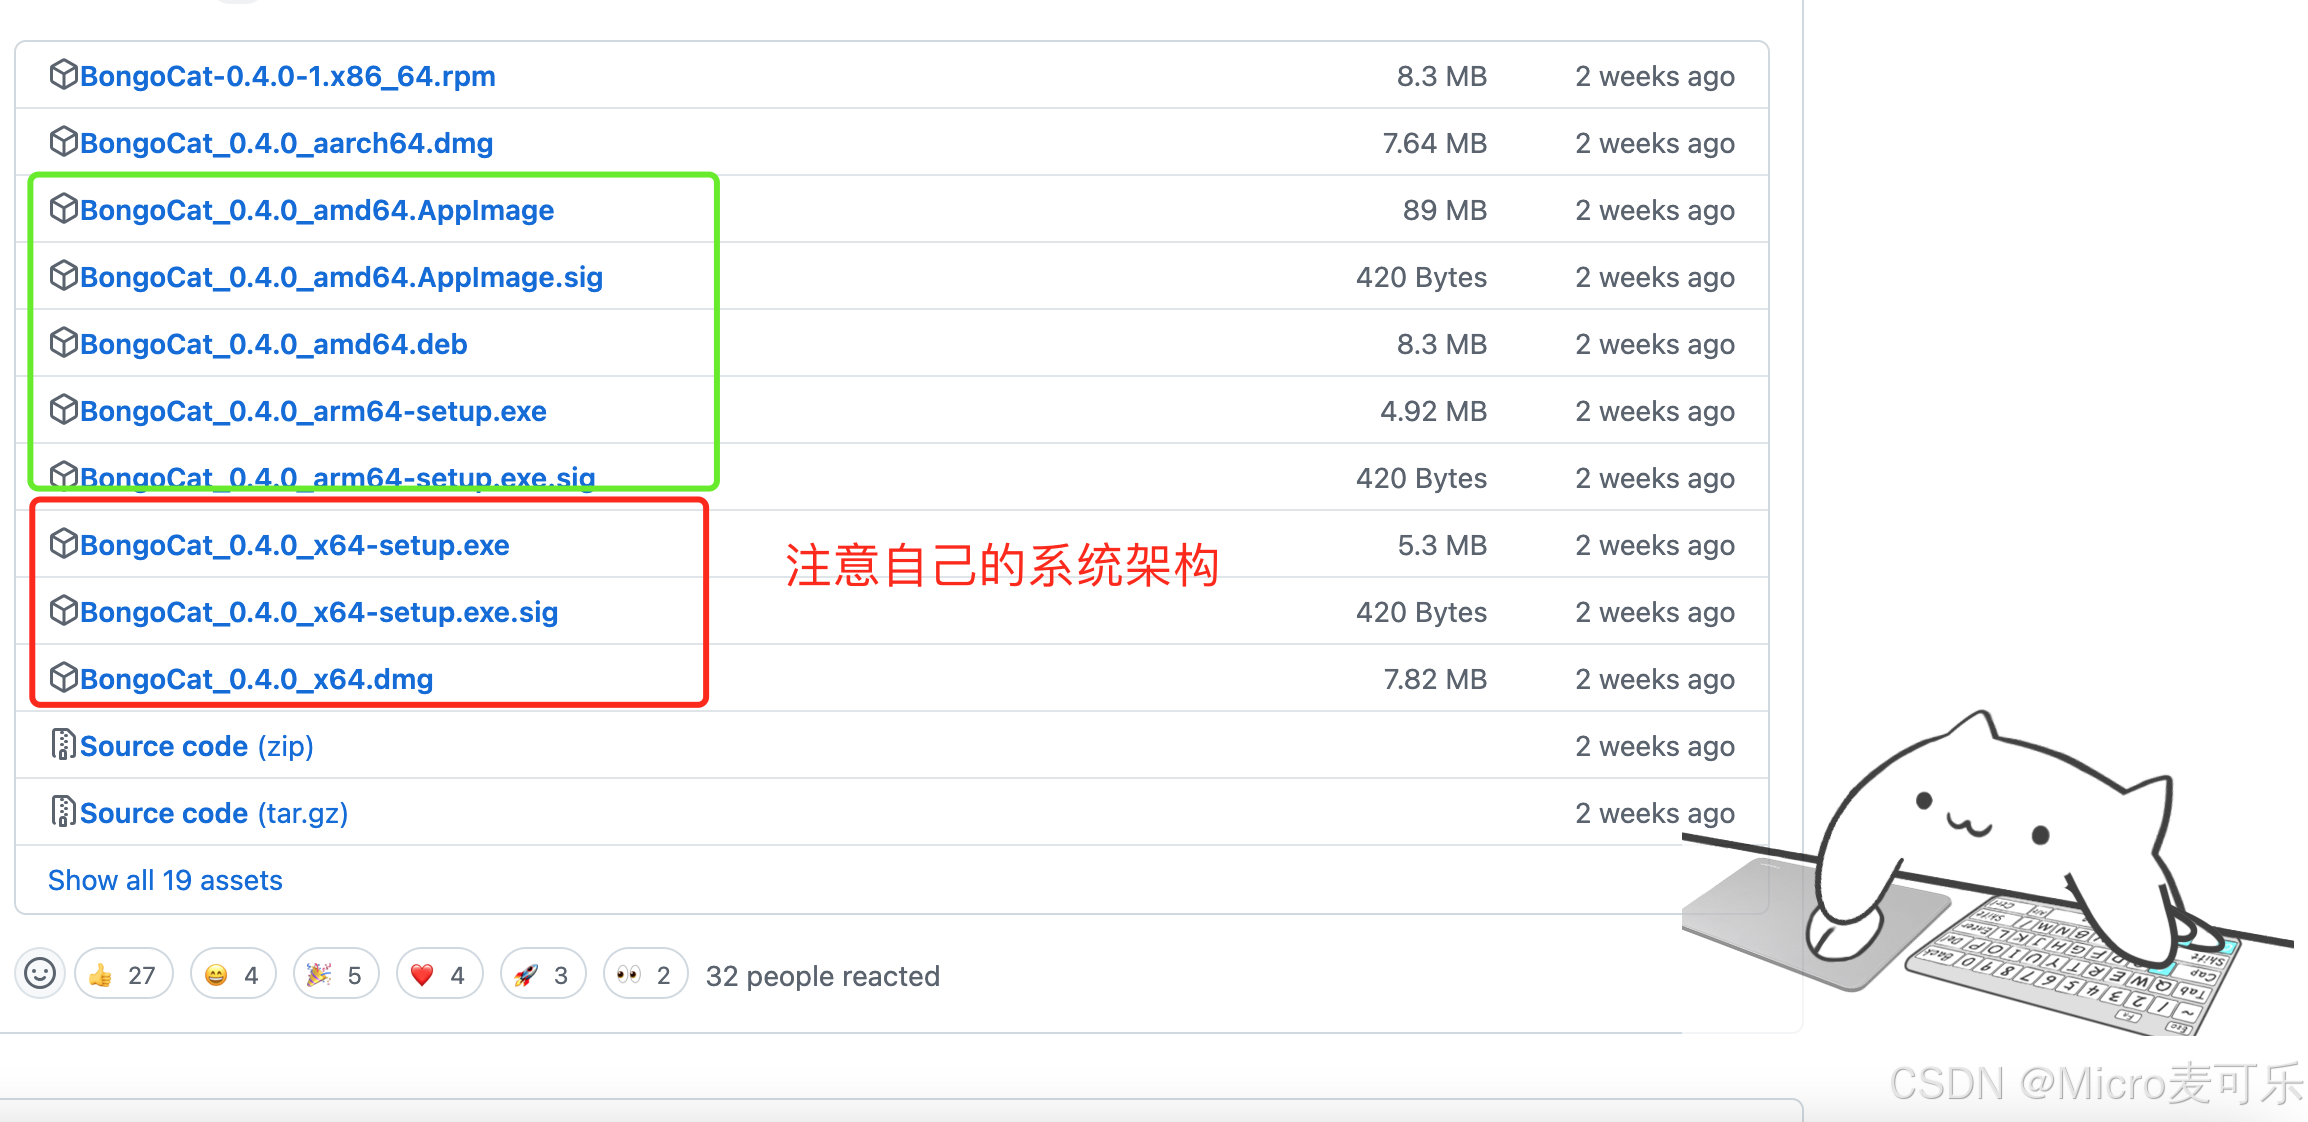This screenshot has width=2308, height=1122.
Task: Toggle the heart reaction
Action: [x=439, y=975]
